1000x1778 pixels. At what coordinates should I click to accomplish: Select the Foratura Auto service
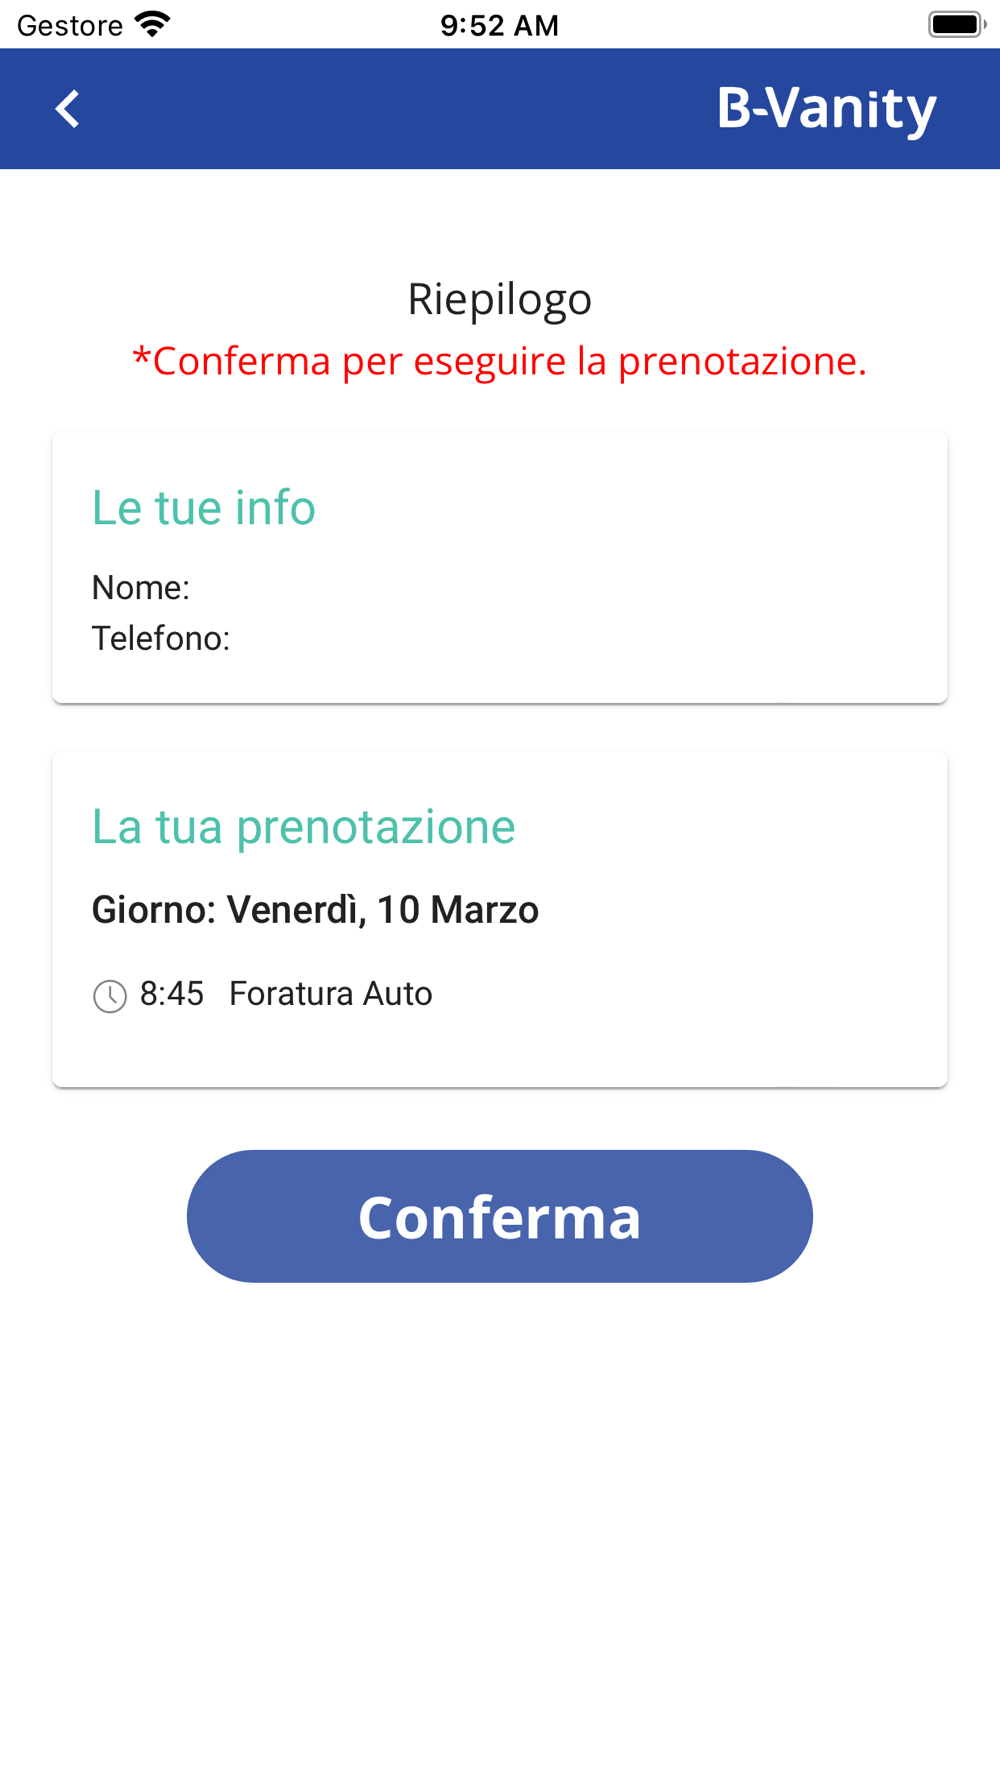click(331, 994)
